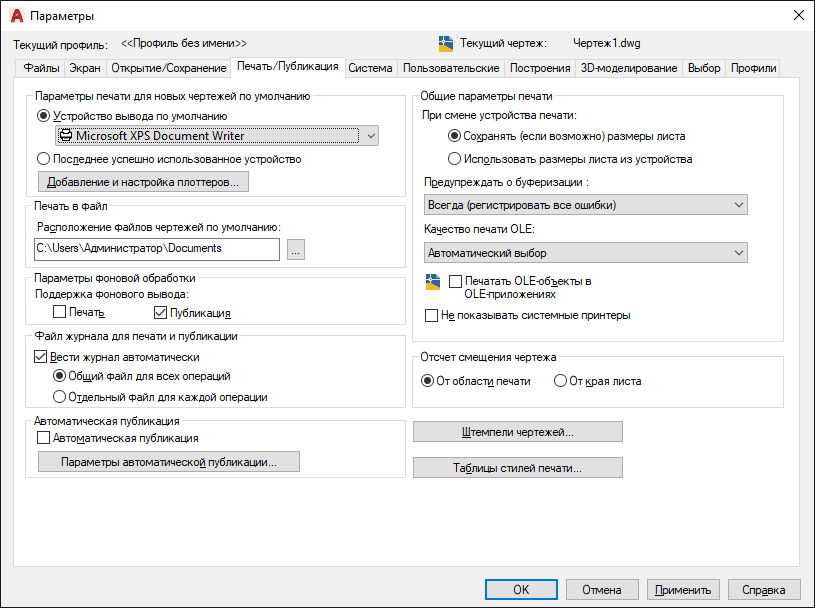Toggle Вести журнал автоматически checkbox
The image size is (815, 608).
pos(41,357)
